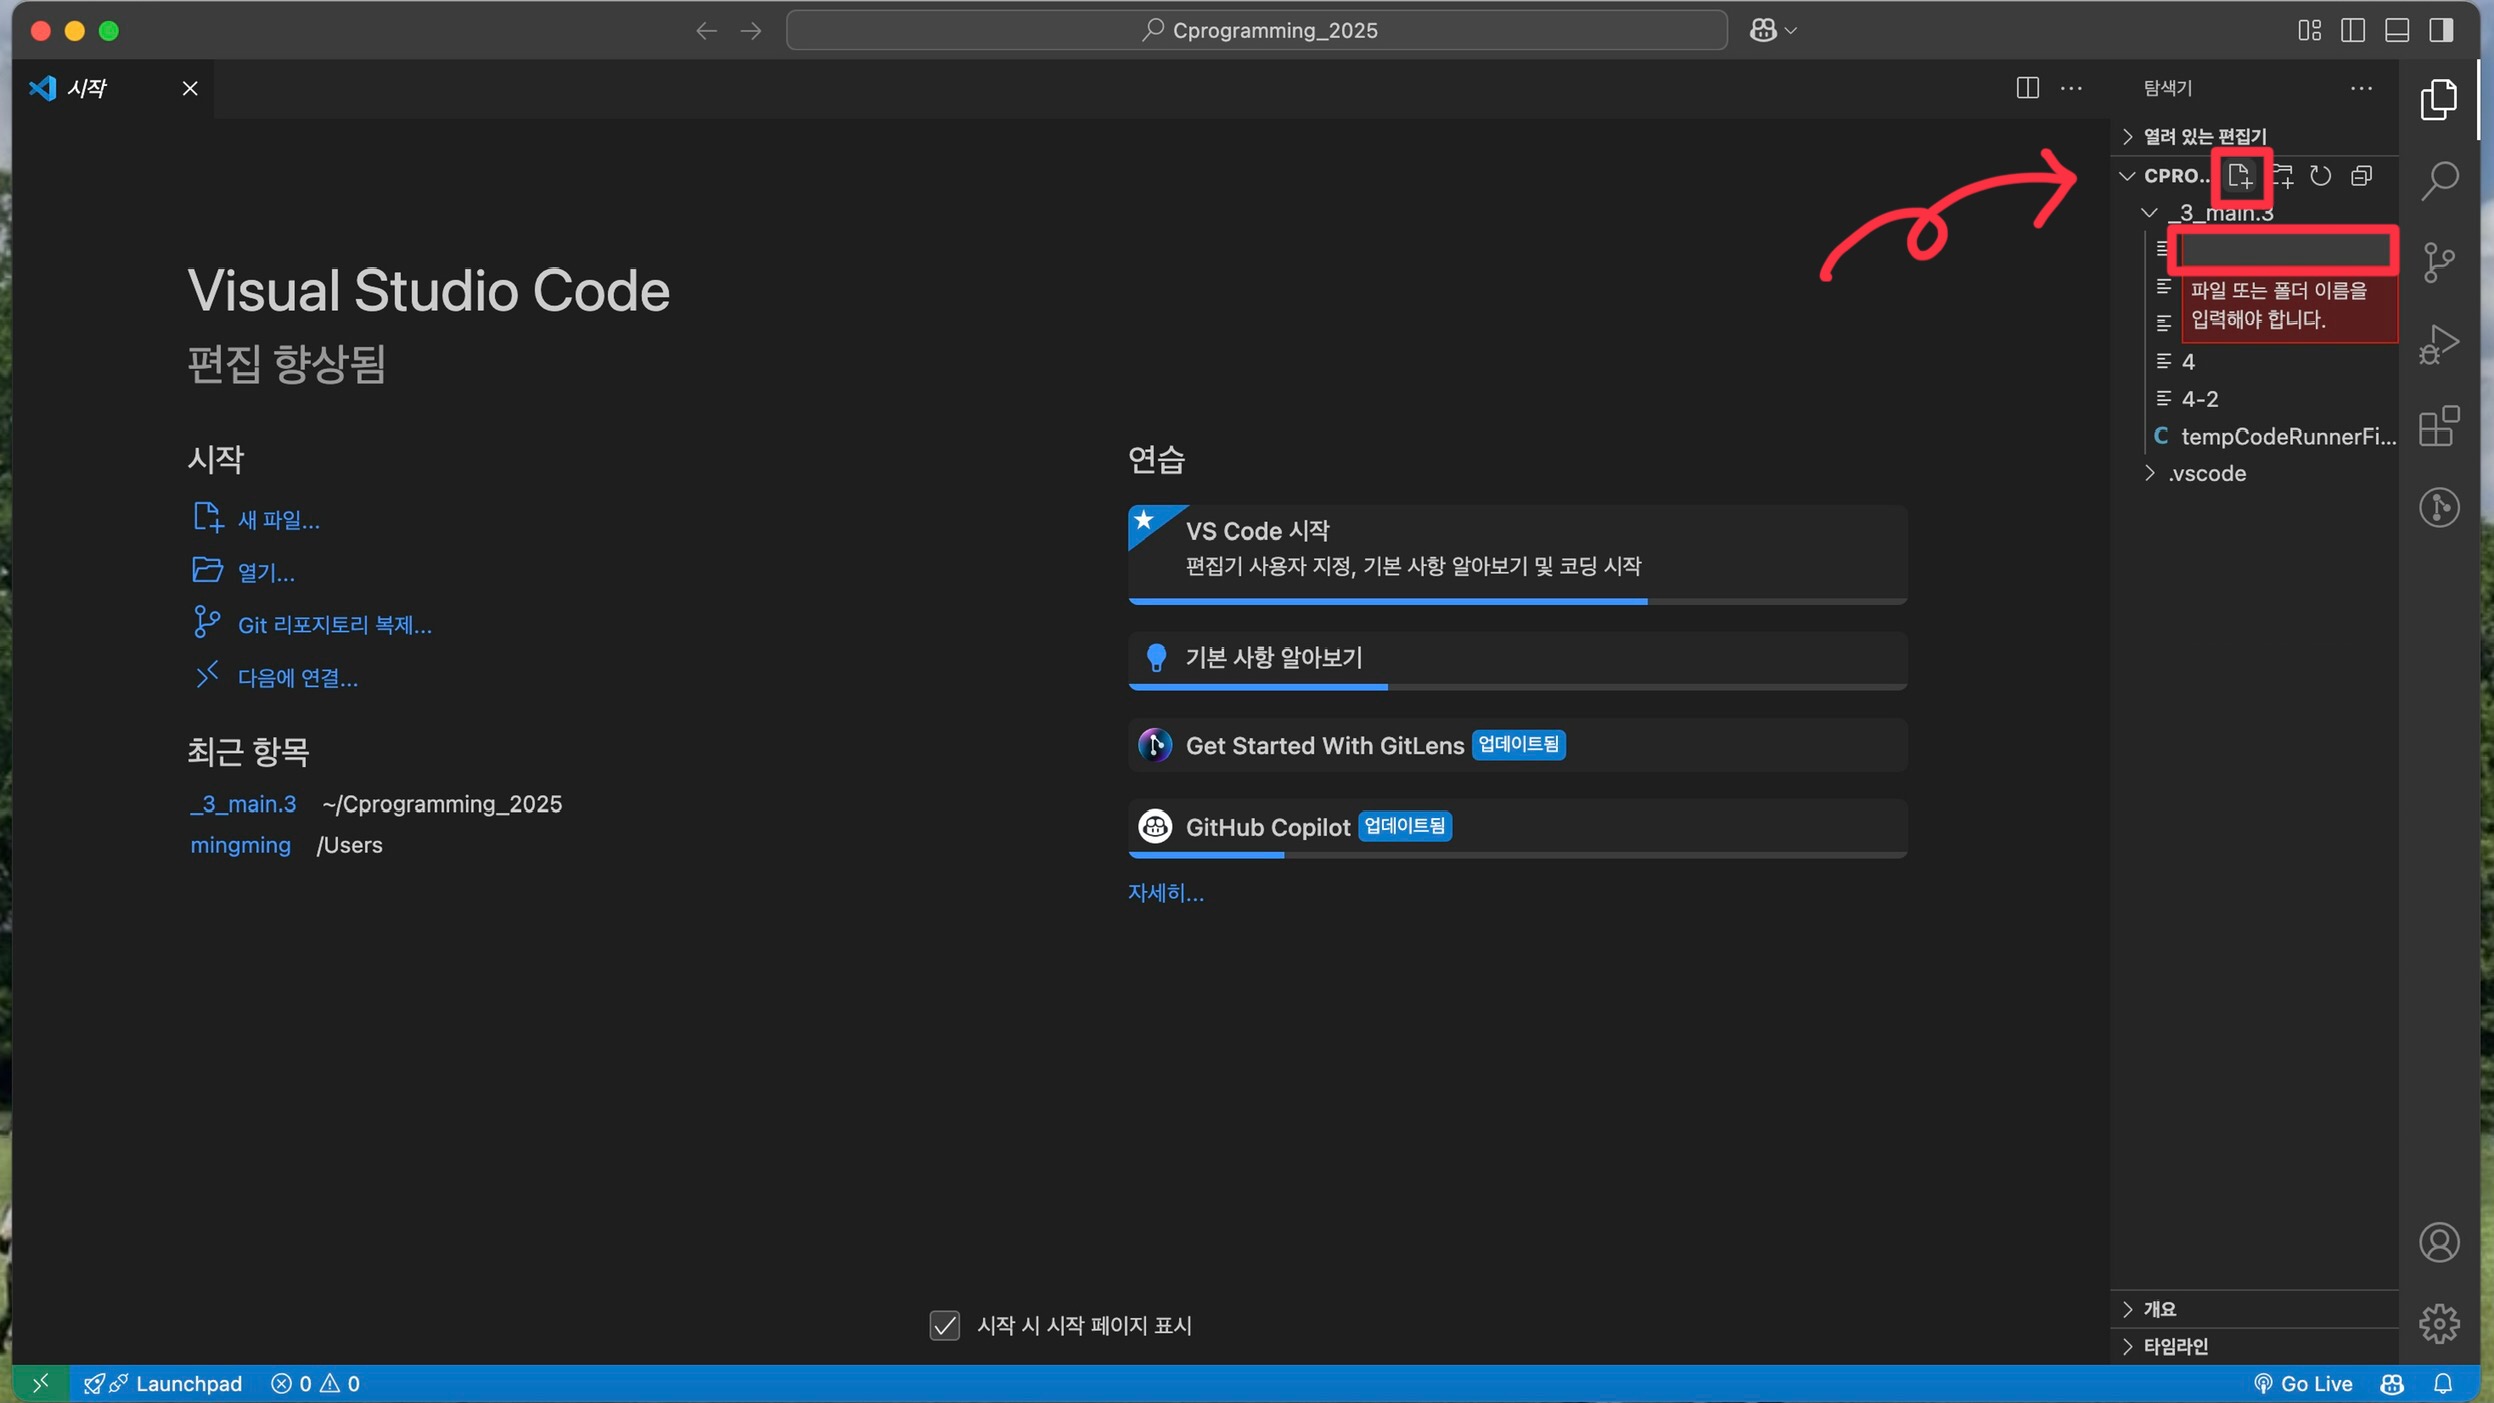Open recent item 'mingming'
Image resolution: width=2494 pixels, height=1403 pixels.
(x=240, y=845)
